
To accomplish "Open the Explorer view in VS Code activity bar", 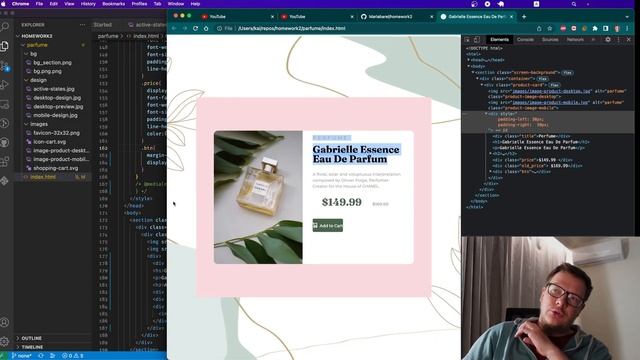I will [5, 46].
